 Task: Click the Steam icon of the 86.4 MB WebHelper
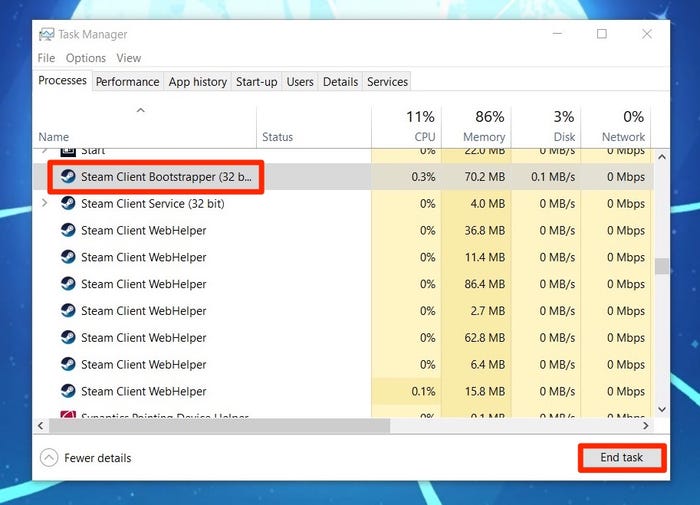(x=68, y=284)
